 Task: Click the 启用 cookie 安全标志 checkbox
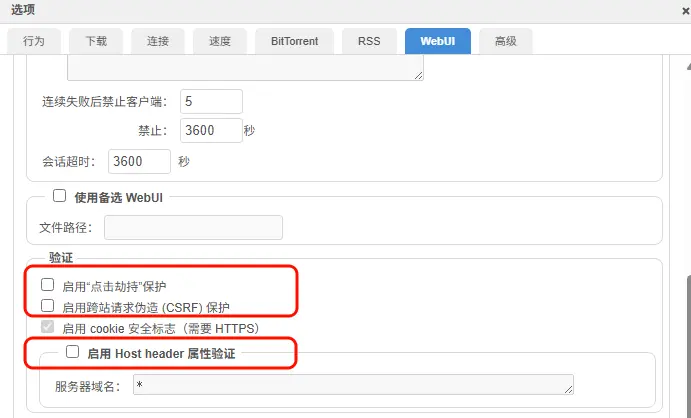point(47,327)
